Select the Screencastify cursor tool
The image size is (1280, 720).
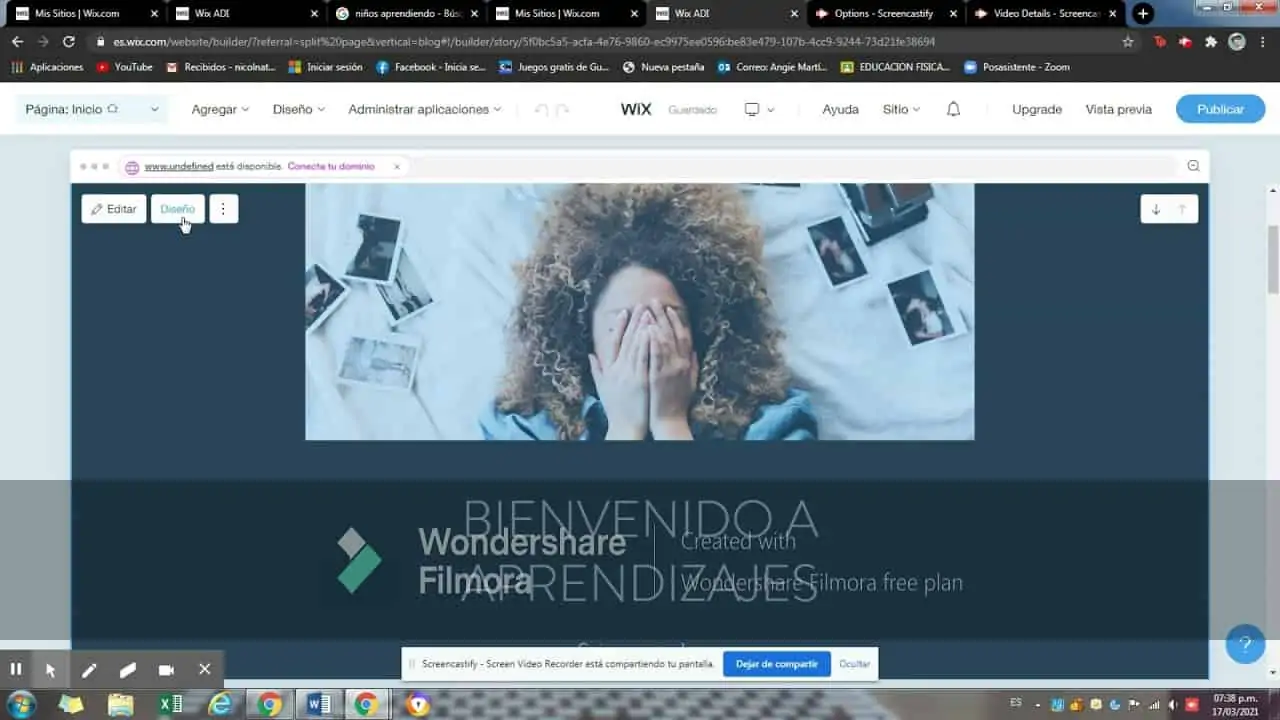[50, 670]
